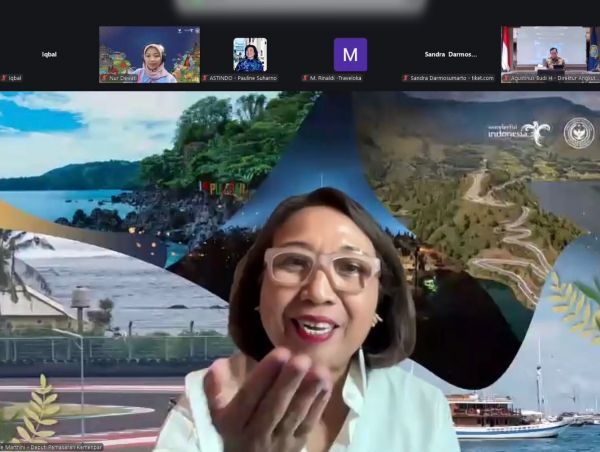Select Iqbal's participant tile

coord(49,52)
